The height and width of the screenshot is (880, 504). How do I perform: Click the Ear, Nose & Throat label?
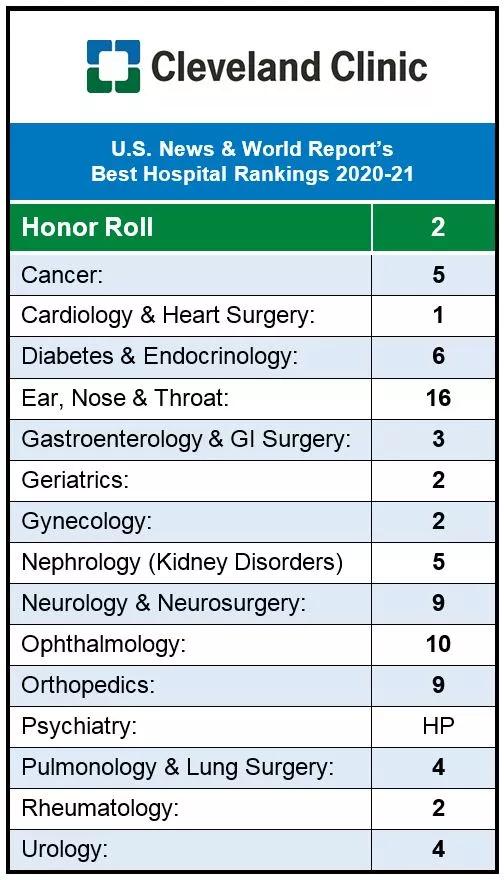[x=125, y=398]
